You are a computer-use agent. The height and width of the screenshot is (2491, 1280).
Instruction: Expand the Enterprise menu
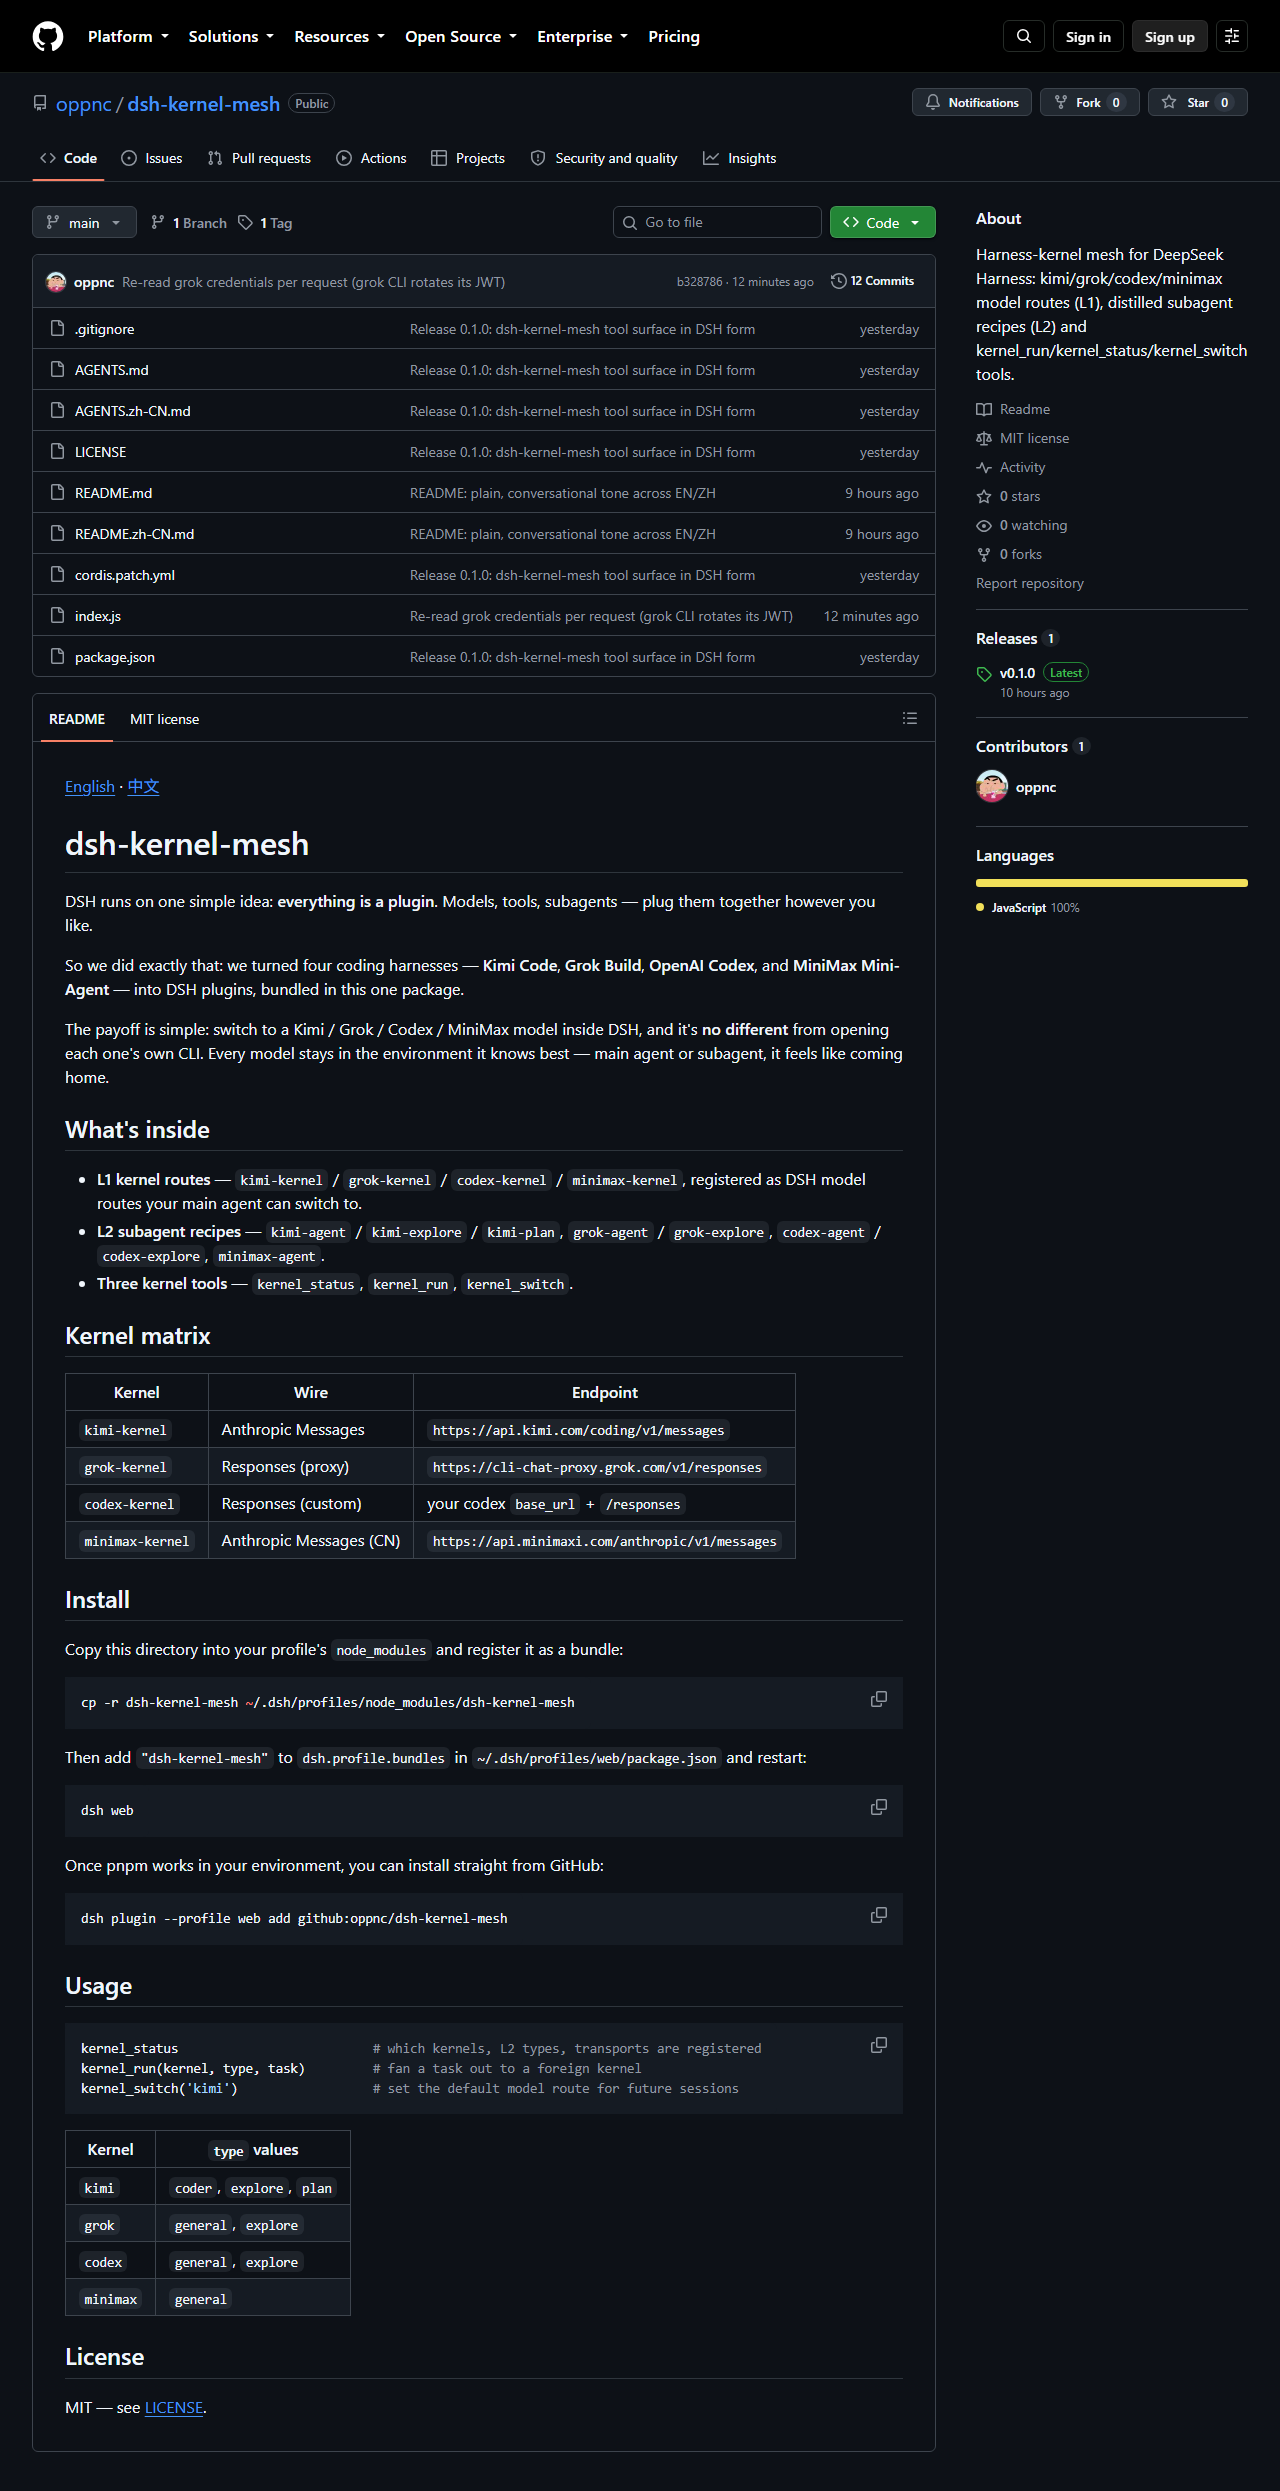click(x=582, y=36)
